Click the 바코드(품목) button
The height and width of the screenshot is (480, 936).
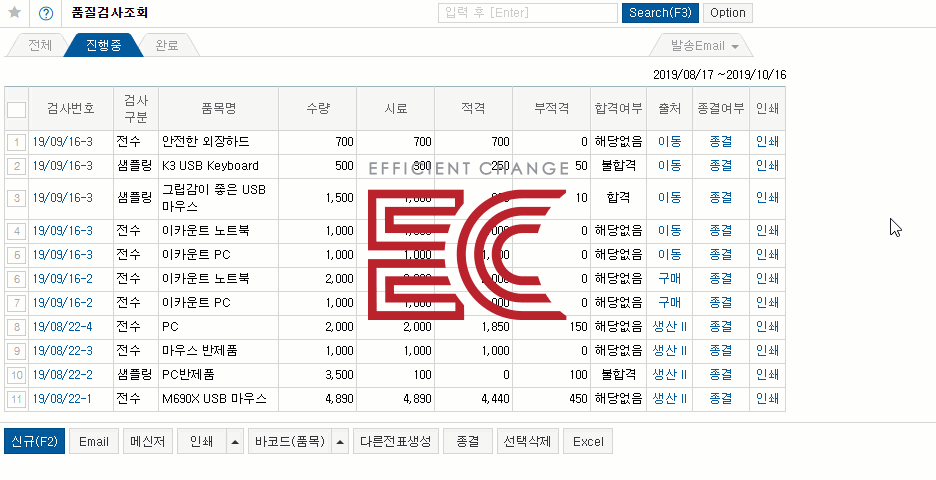click(x=290, y=442)
